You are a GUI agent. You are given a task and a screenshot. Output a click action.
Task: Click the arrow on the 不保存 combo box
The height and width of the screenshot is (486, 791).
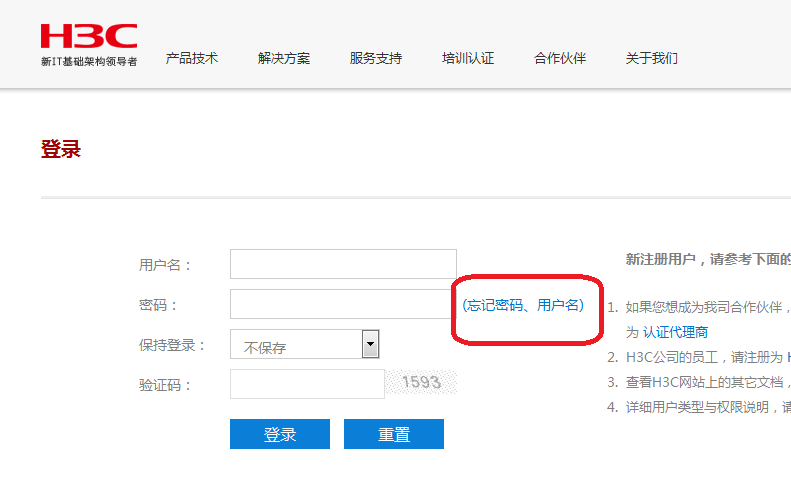[x=370, y=344]
